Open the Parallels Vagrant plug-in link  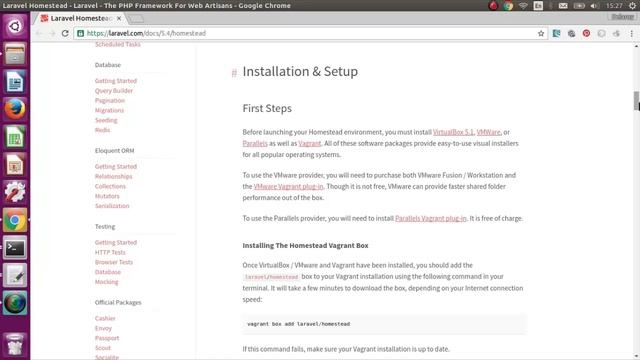pyautogui.click(x=431, y=218)
